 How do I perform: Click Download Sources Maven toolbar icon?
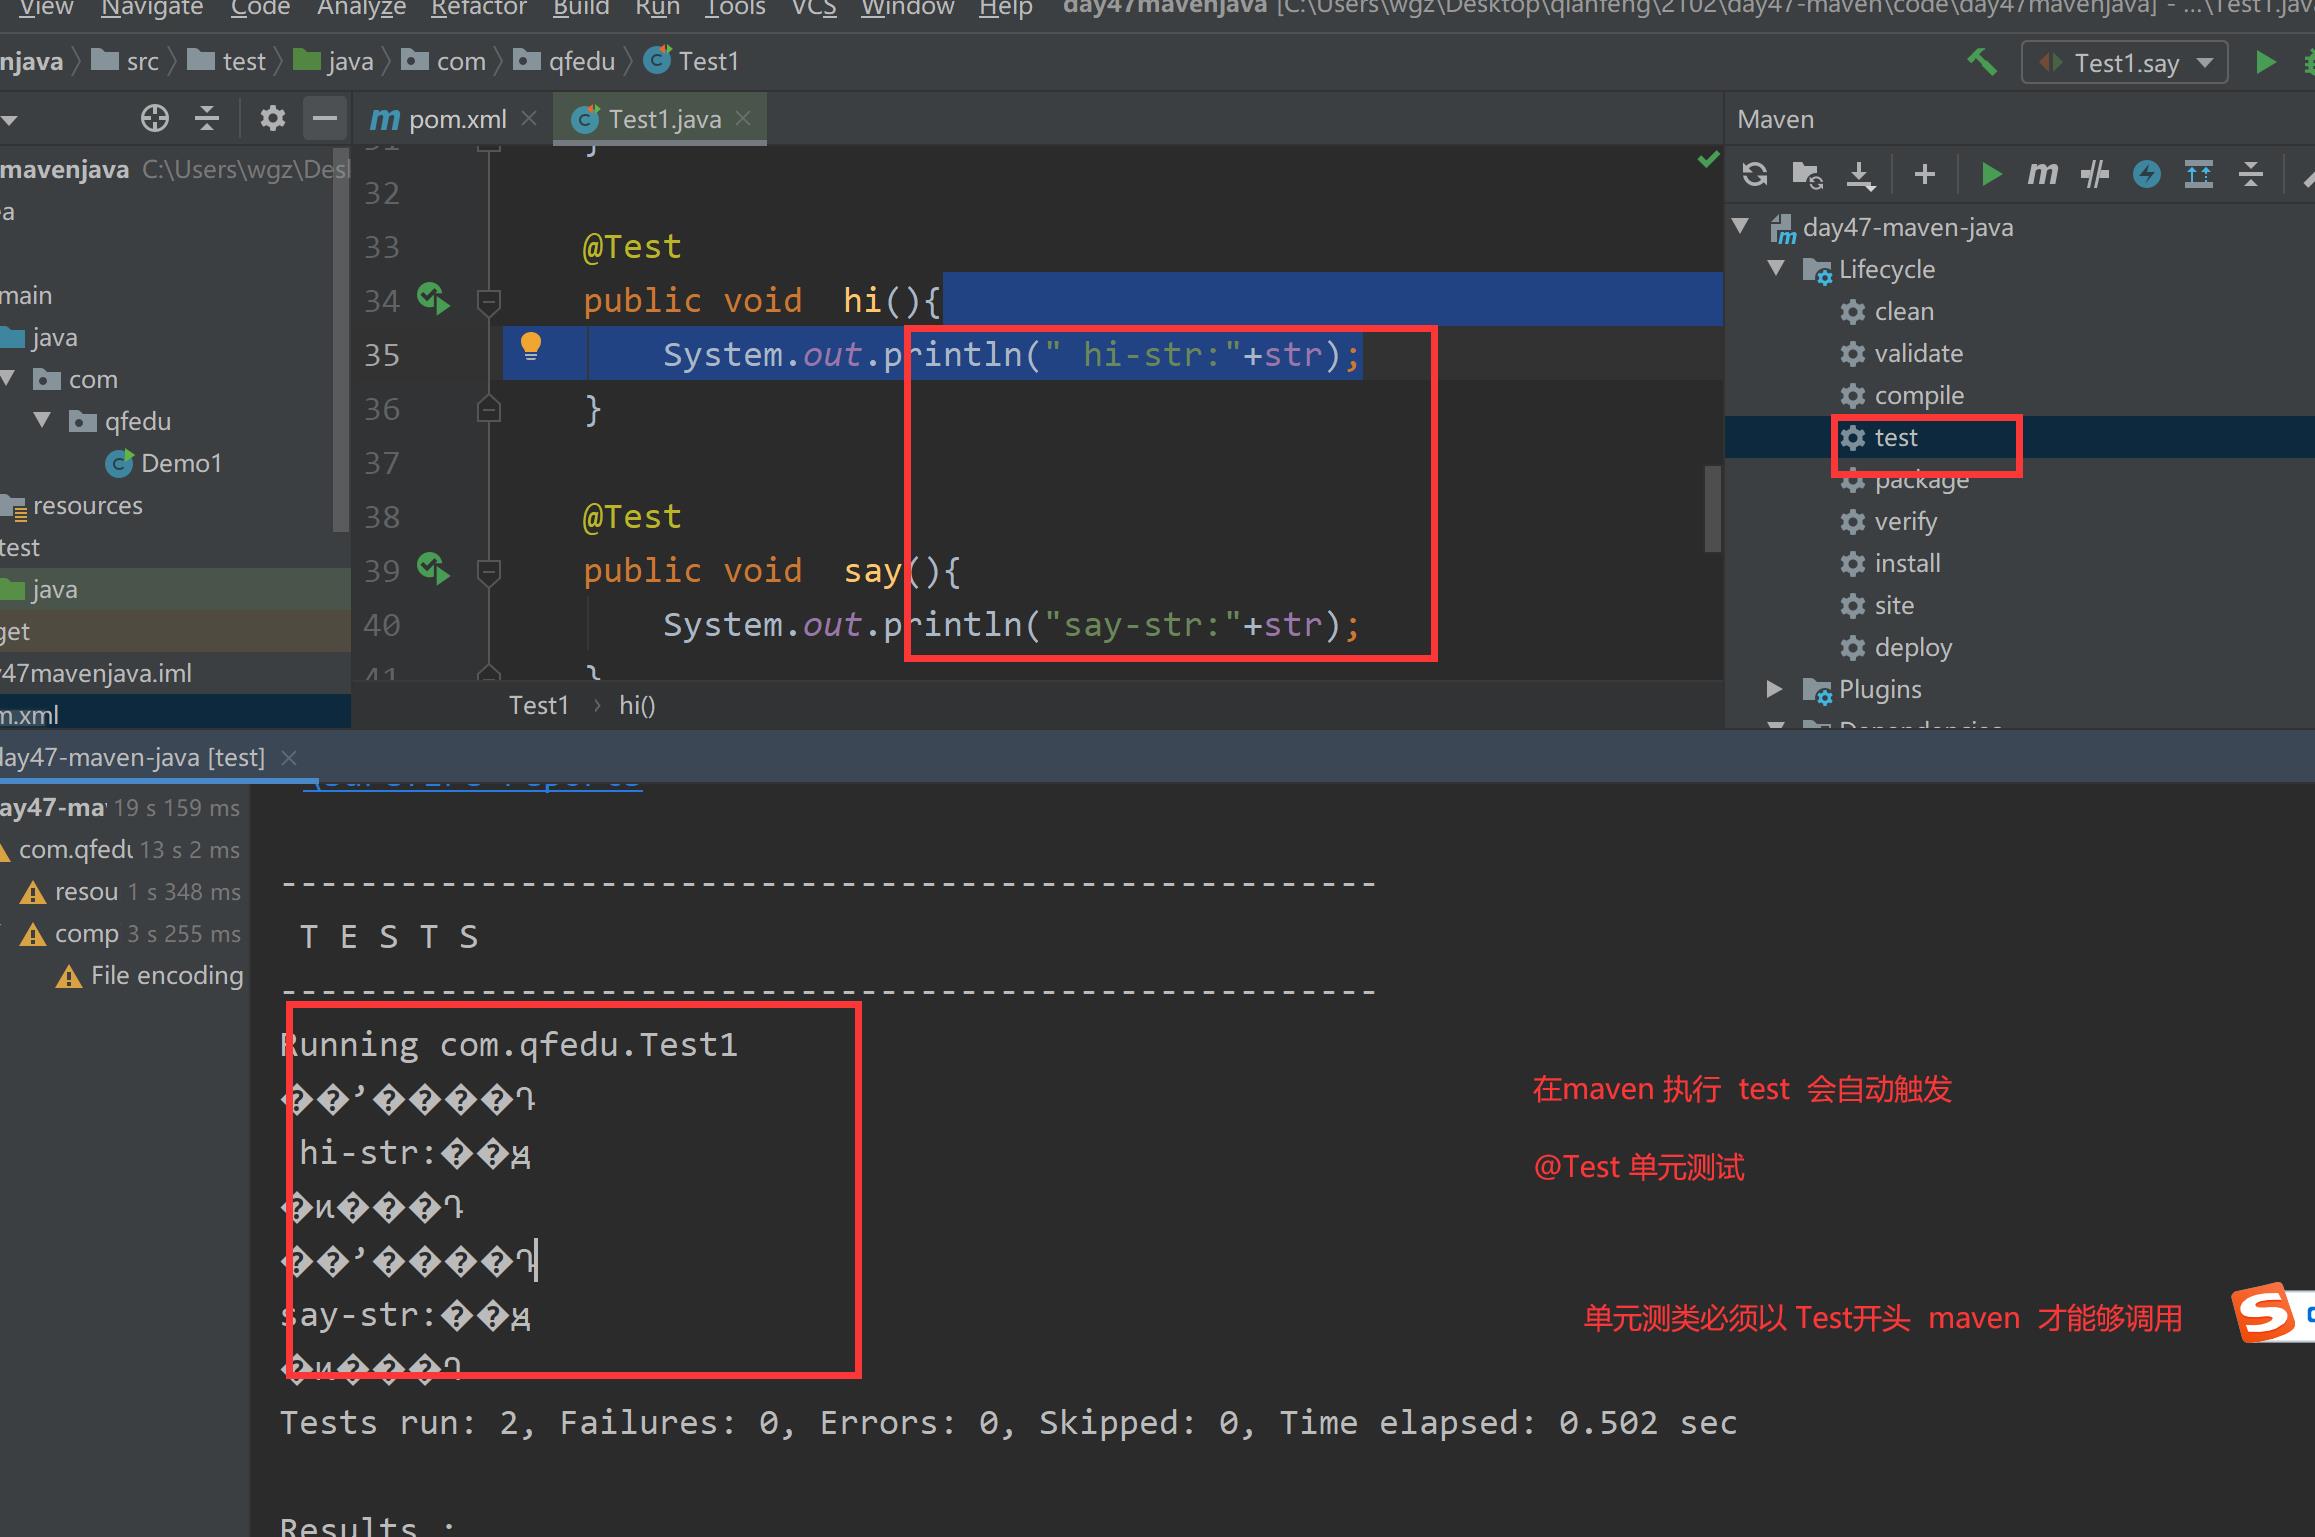pos(1860,175)
